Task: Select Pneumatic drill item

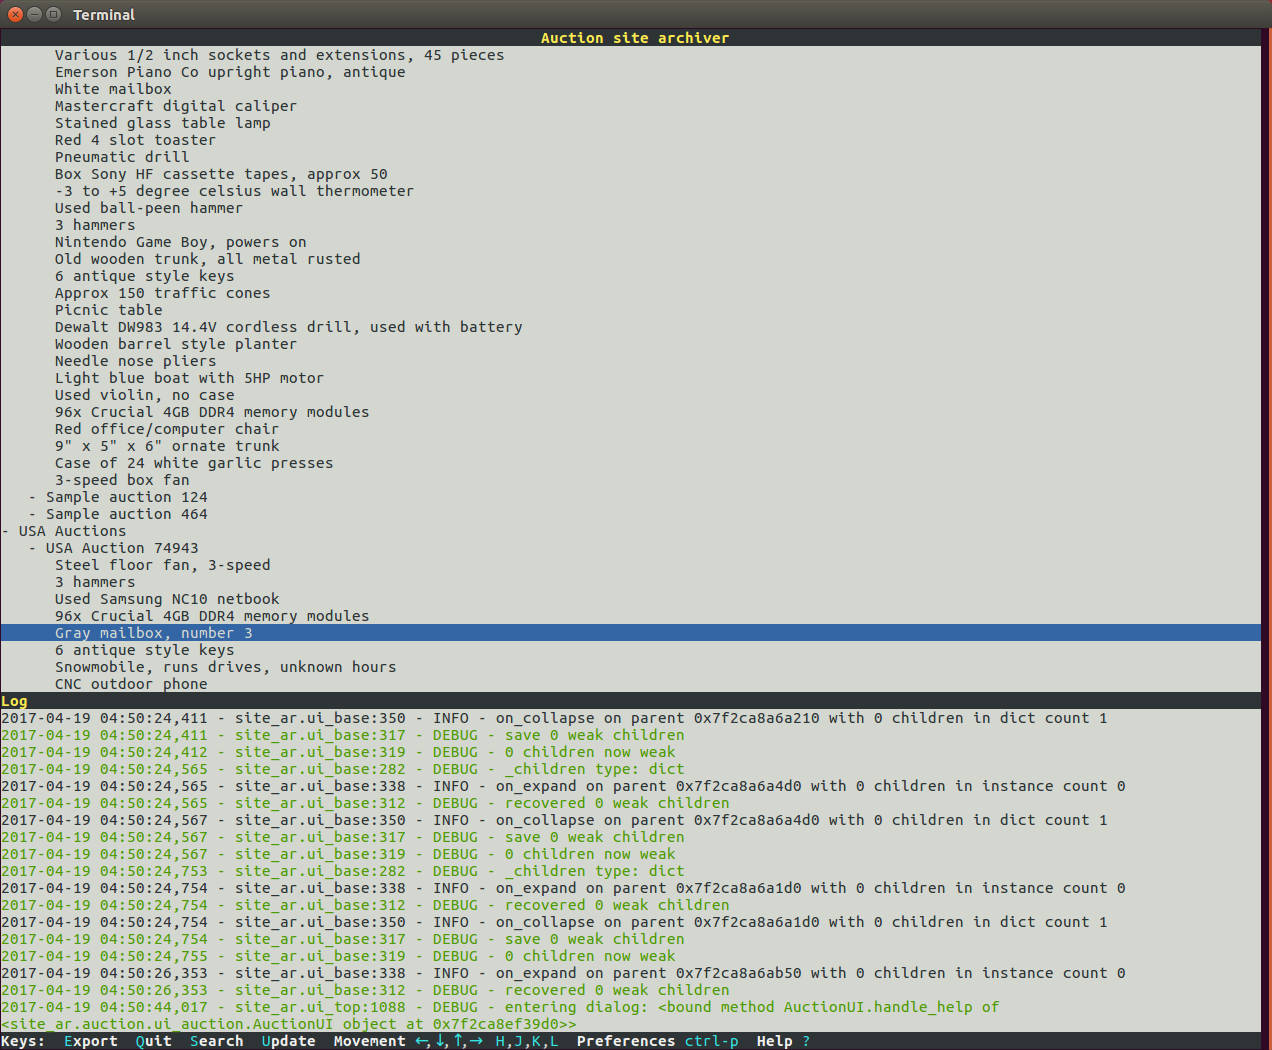Action: [122, 157]
